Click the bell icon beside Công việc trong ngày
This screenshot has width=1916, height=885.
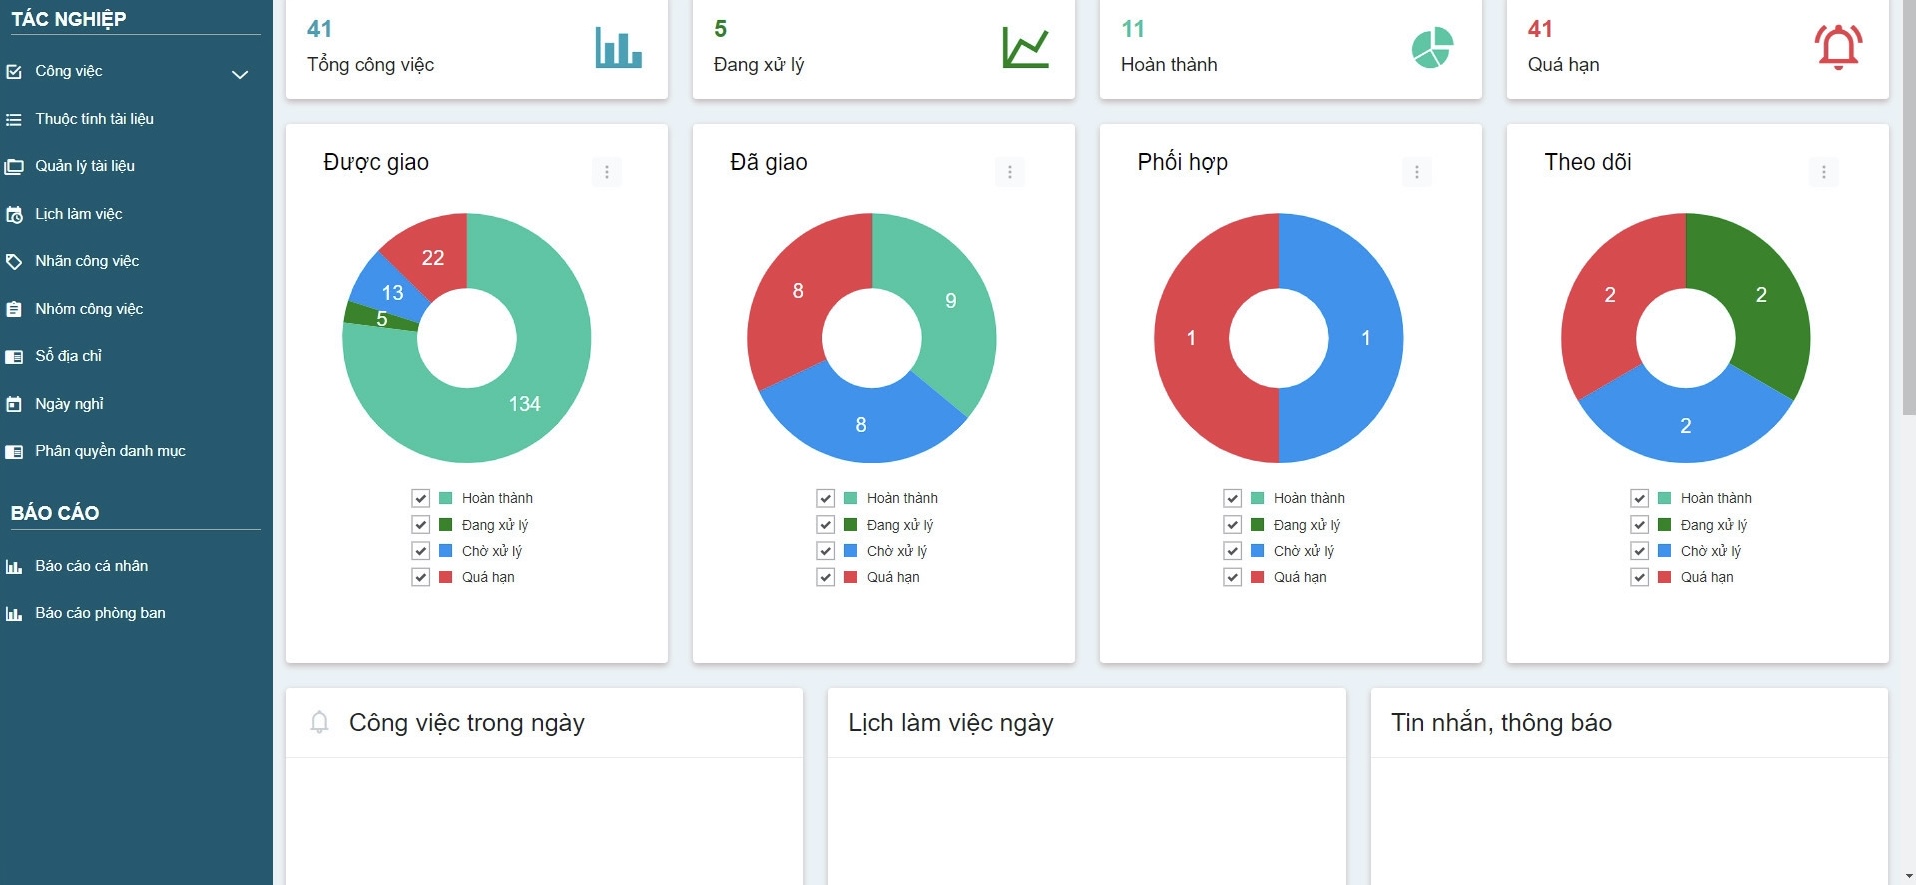319,722
